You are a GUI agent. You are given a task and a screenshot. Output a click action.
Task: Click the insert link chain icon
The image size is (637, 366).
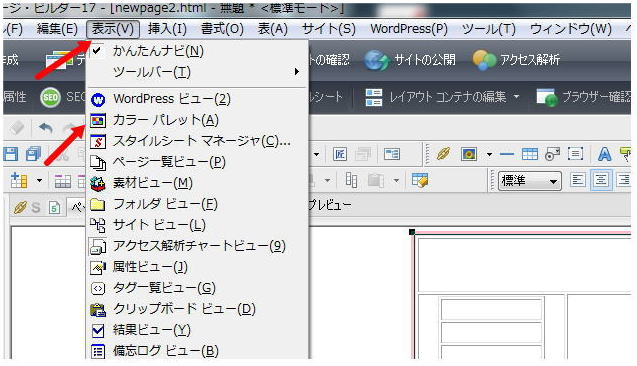[x=444, y=154]
